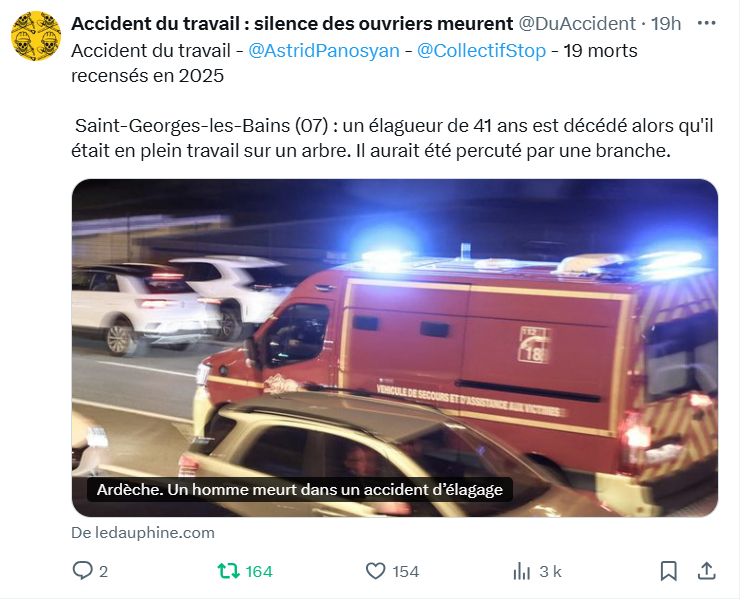Open view analytics bar chart icon
Image resolution: width=751 pixels, height=600 pixels.
coord(522,571)
